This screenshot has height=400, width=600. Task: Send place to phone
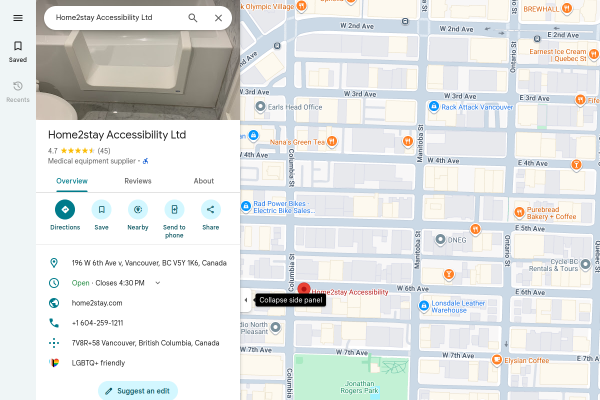click(x=174, y=219)
